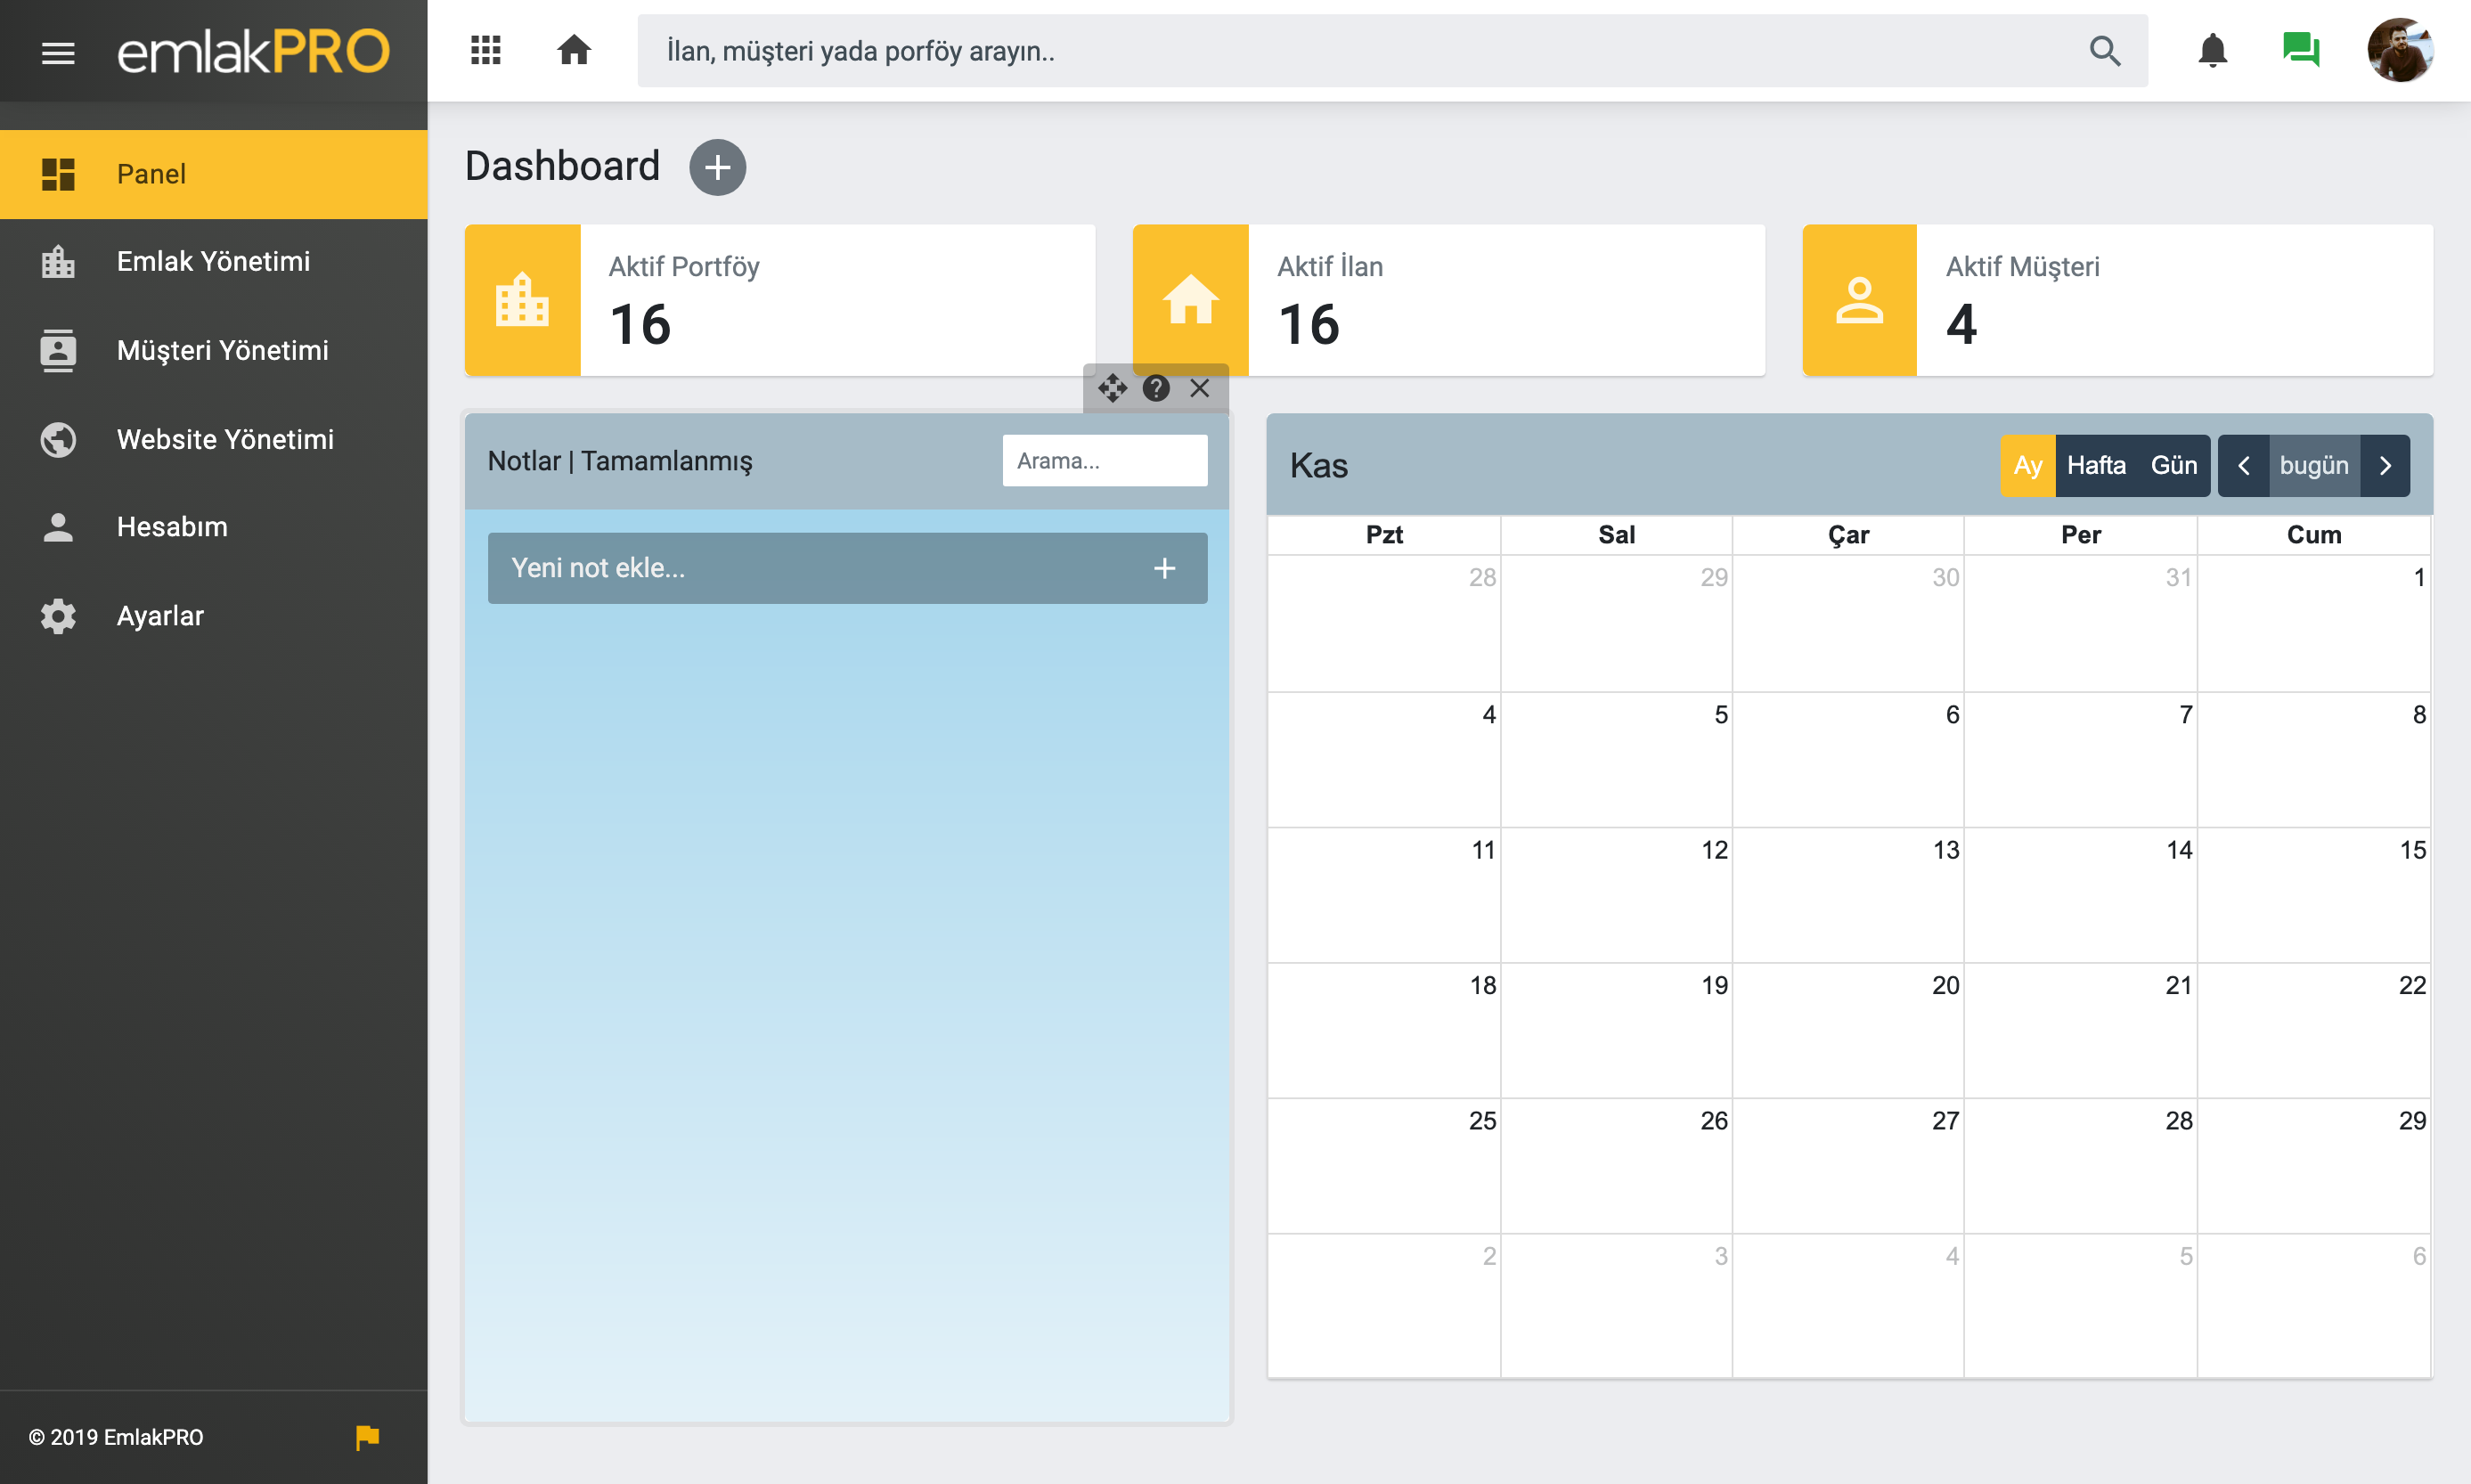Open the widget help question icon

click(1156, 388)
